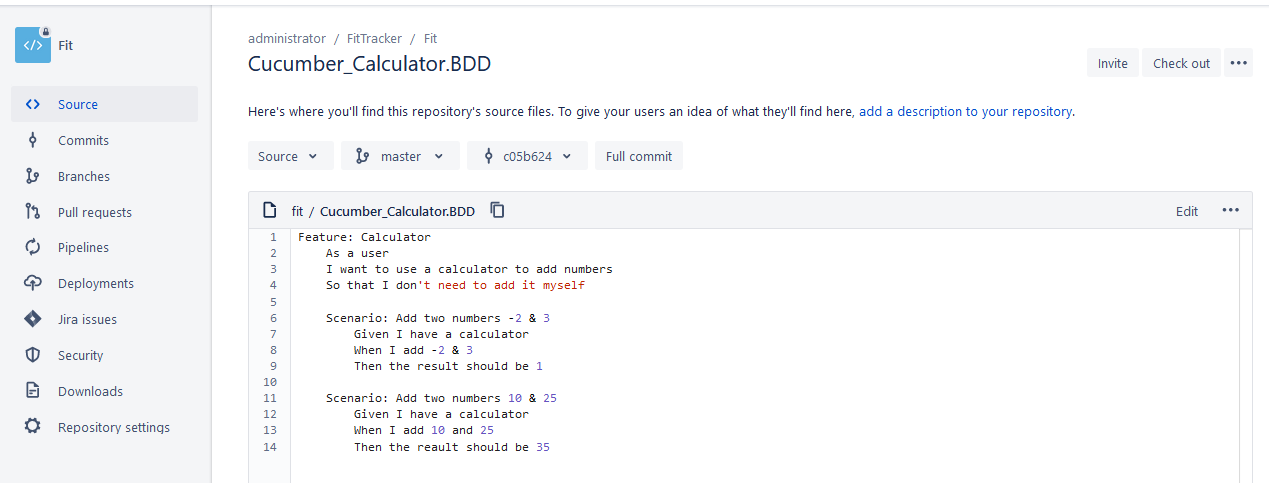1269x483 pixels.
Task: Open Security in sidebar
Action: (105, 355)
